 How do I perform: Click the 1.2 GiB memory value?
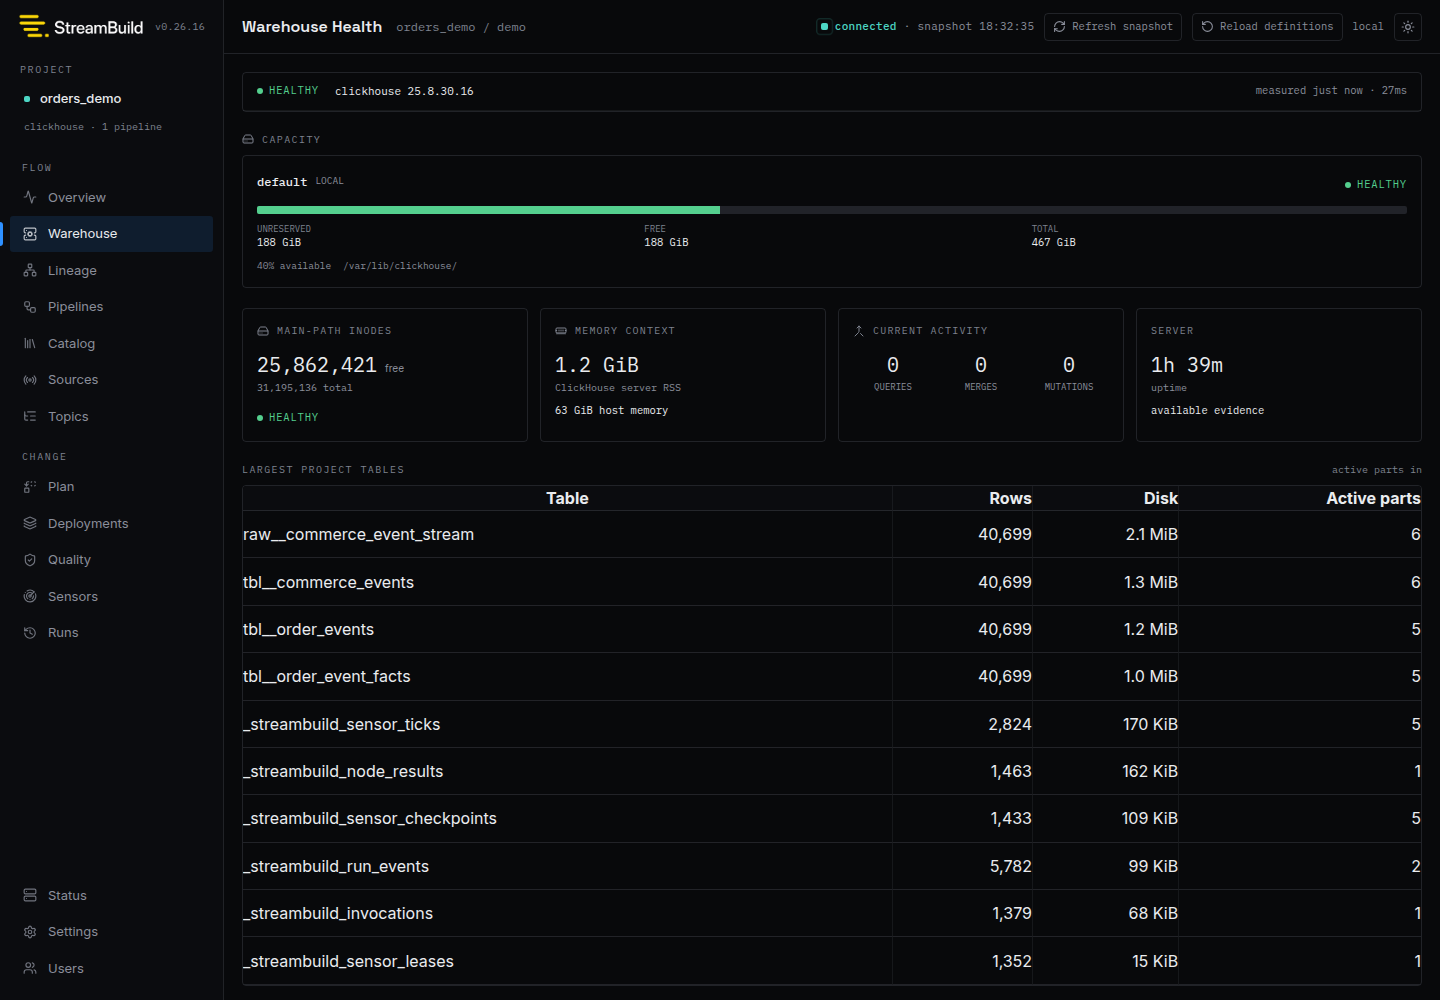click(597, 365)
